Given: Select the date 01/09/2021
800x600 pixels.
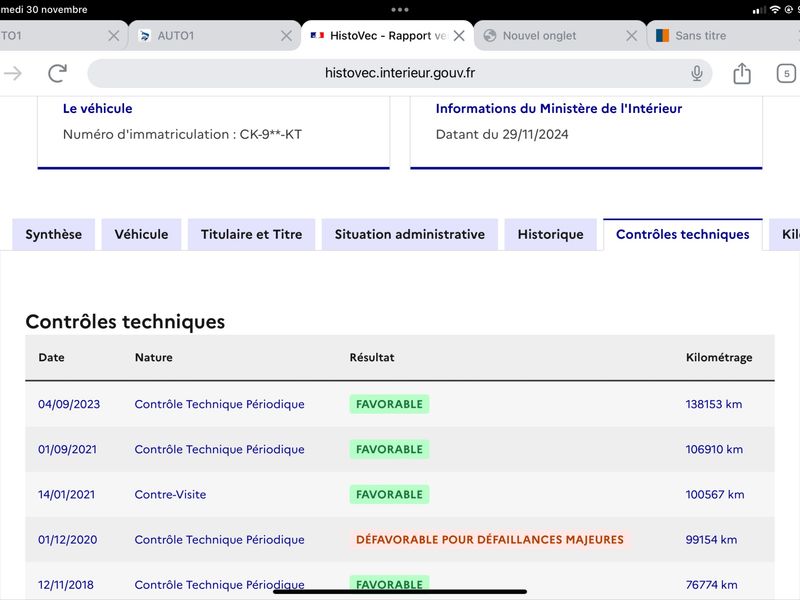Looking at the screenshot, I should pos(67,449).
